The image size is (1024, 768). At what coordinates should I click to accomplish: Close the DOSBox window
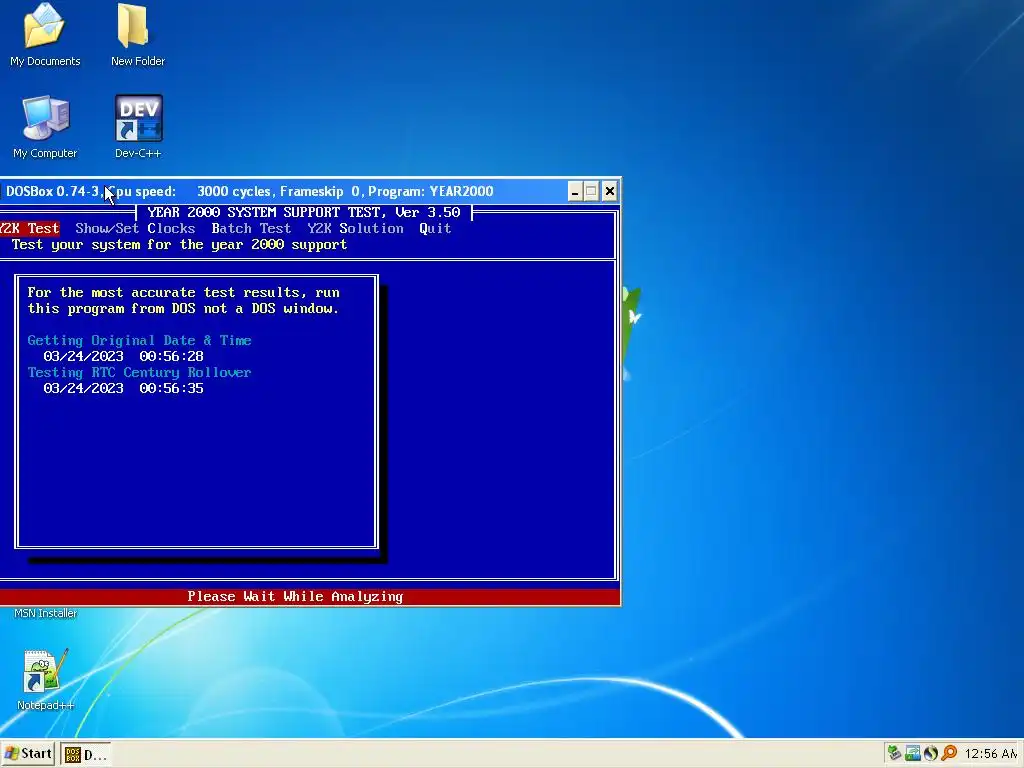[x=609, y=191]
